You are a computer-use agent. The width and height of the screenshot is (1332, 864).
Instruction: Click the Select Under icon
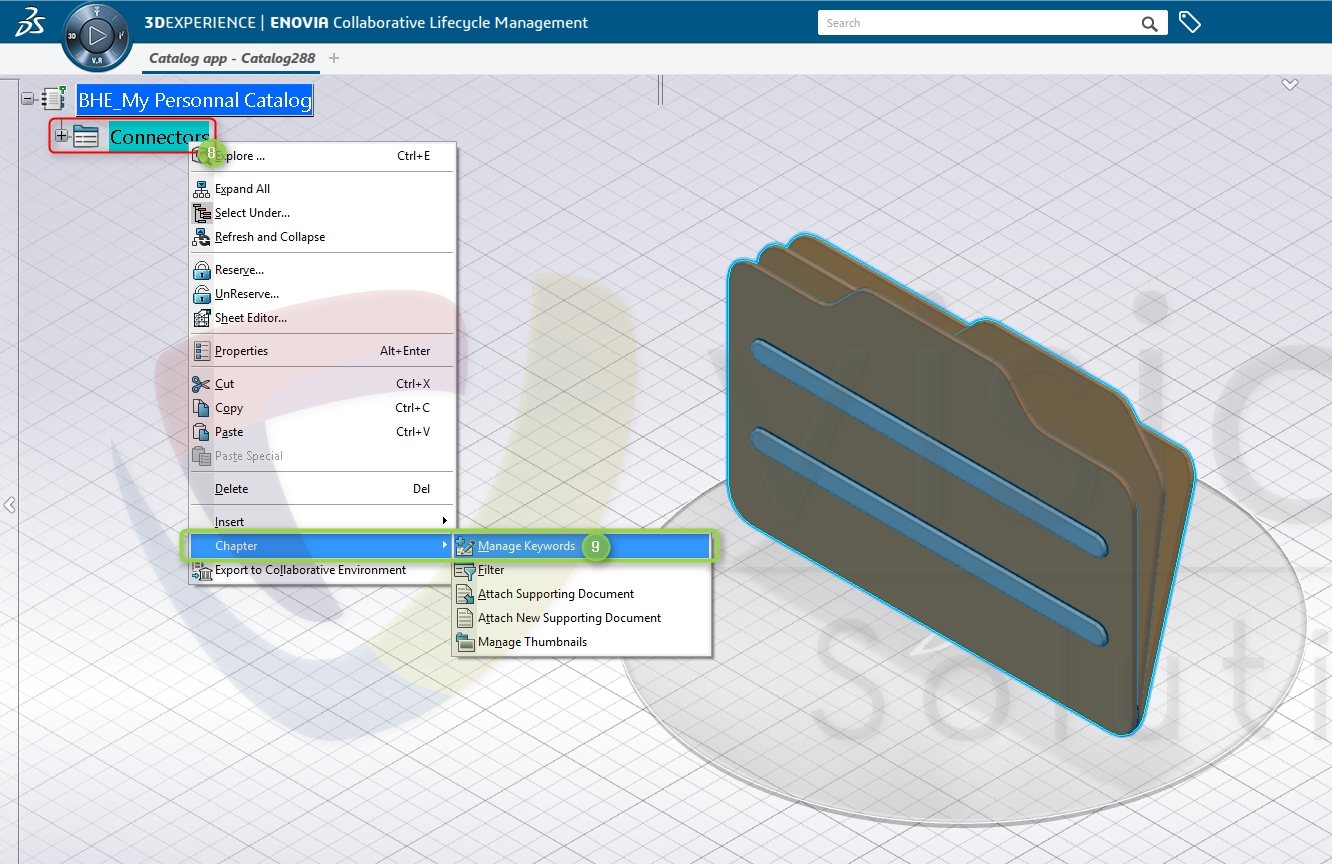[x=201, y=213]
